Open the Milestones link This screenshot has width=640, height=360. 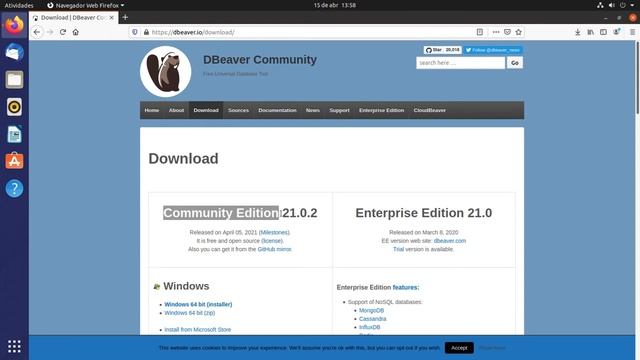point(274,232)
